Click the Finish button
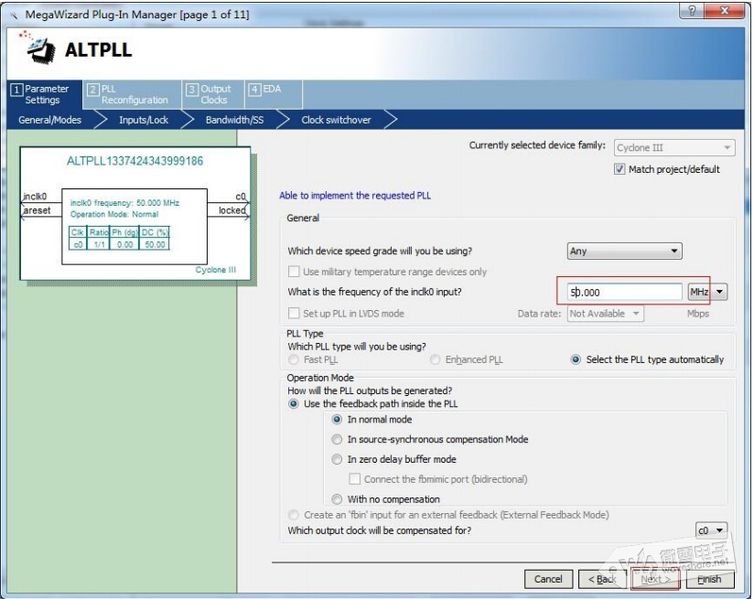The image size is (754, 599). (x=710, y=579)
